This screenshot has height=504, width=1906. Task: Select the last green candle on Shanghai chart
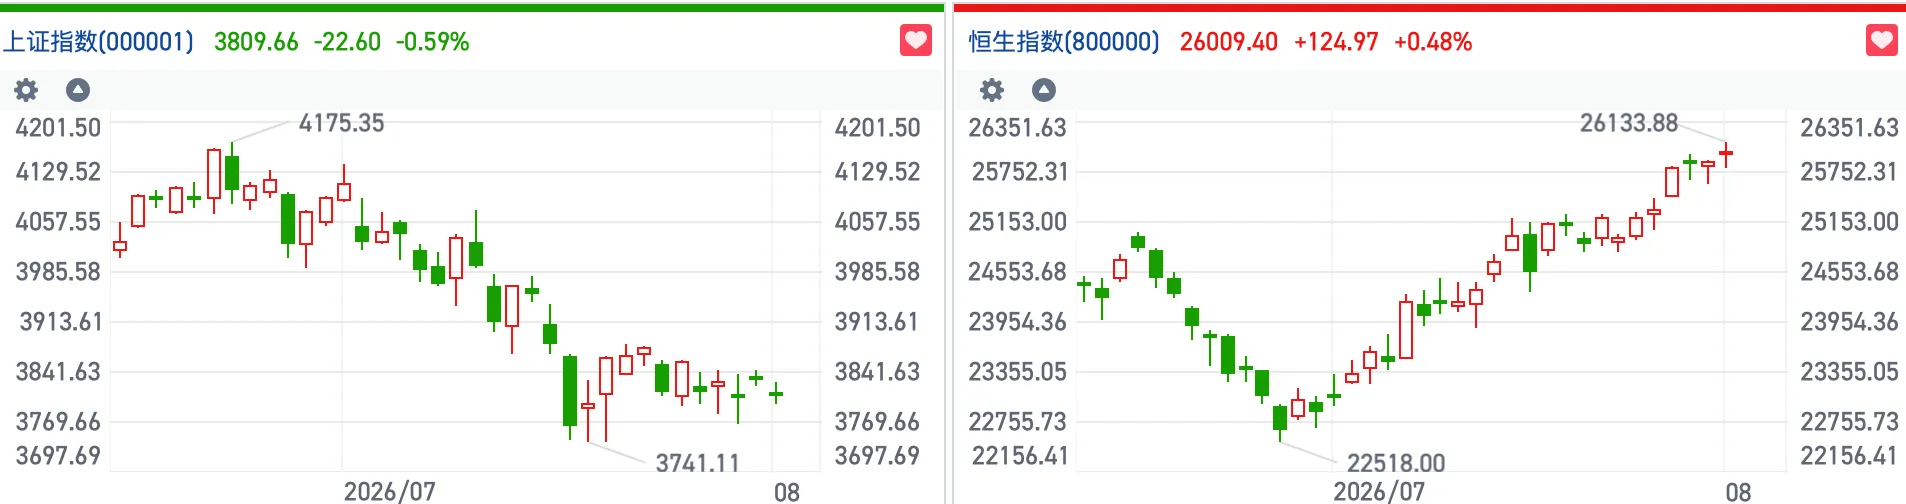[776, 393]
